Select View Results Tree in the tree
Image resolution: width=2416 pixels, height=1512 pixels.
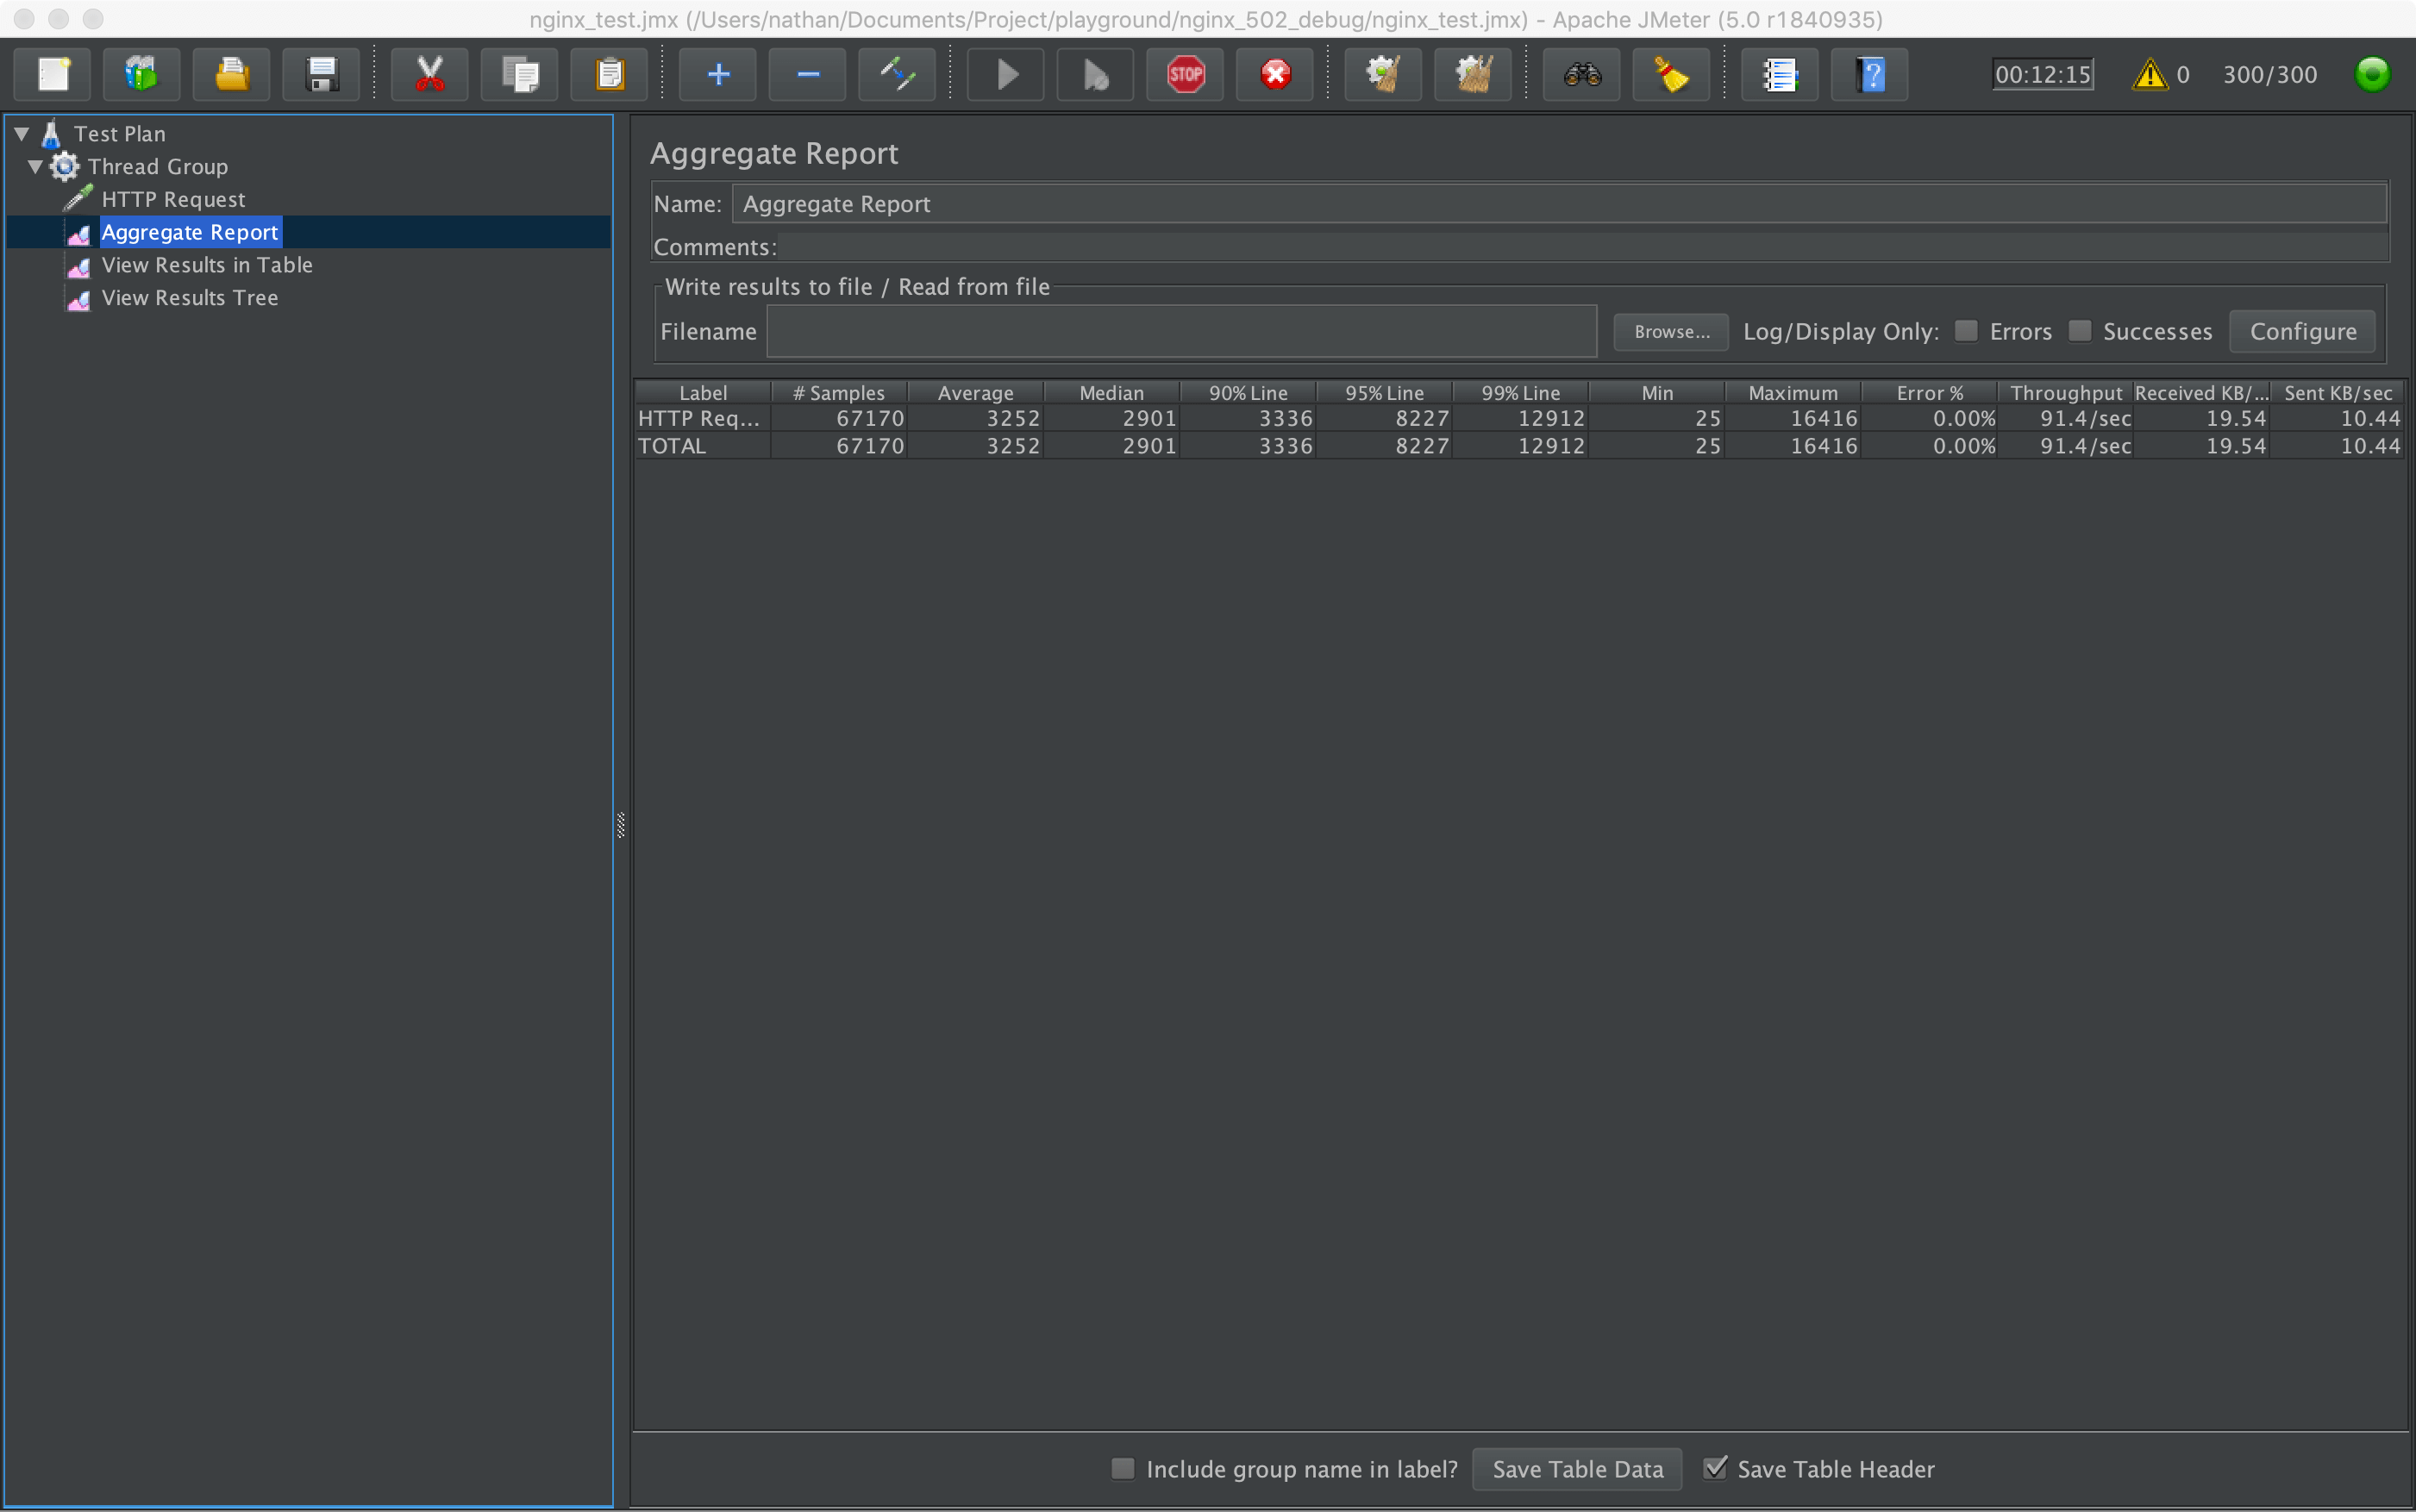tap(190, 297)
